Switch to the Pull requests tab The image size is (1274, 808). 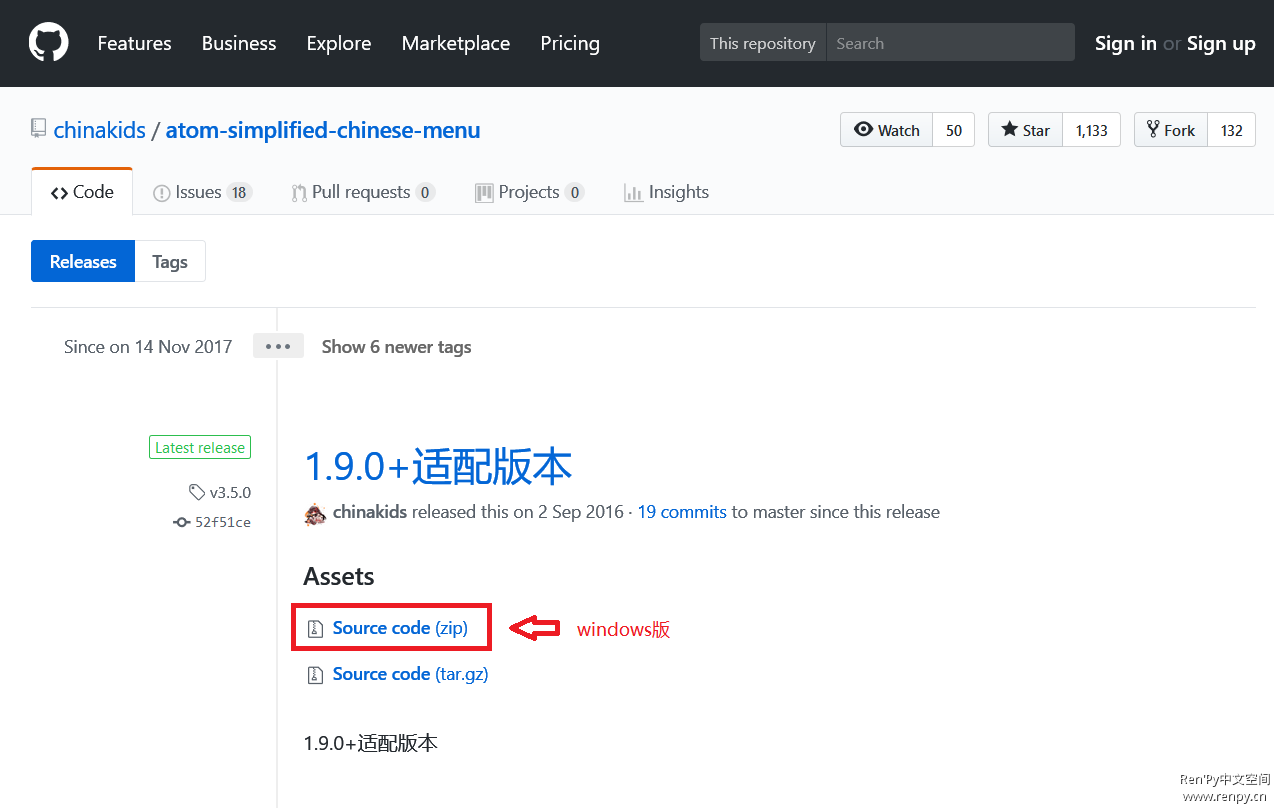coord(363,192)
